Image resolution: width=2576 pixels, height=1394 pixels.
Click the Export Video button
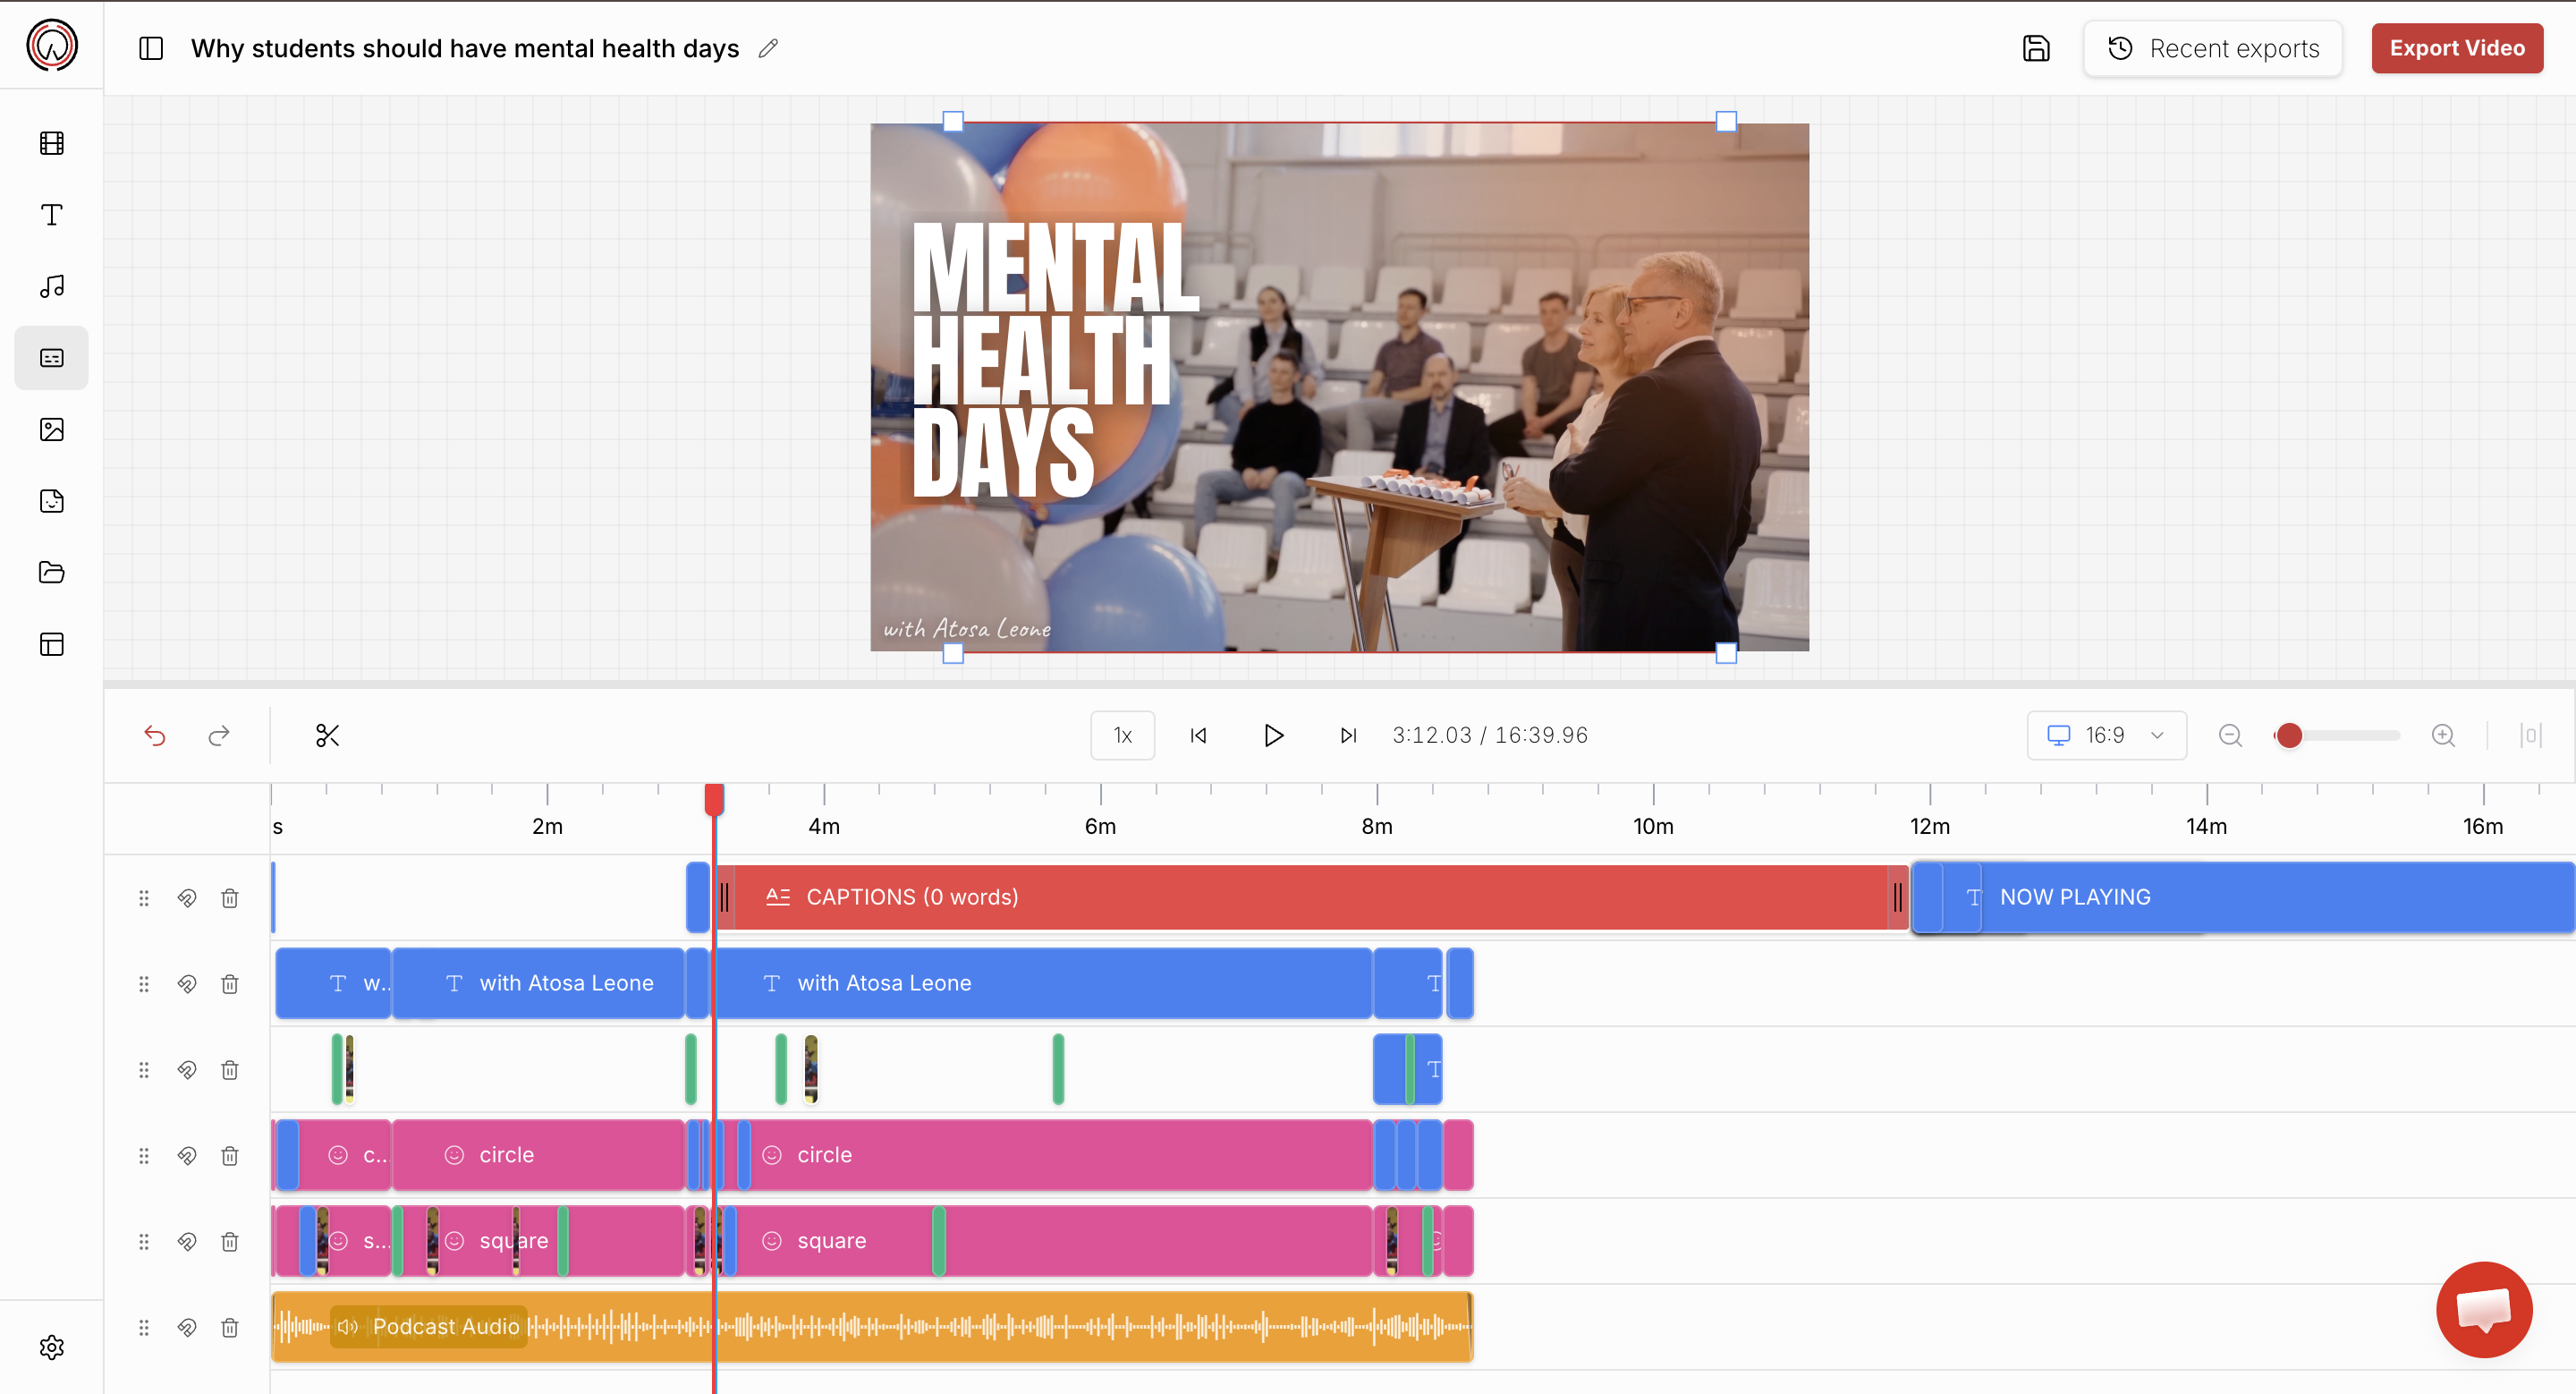pos(2457,48)
